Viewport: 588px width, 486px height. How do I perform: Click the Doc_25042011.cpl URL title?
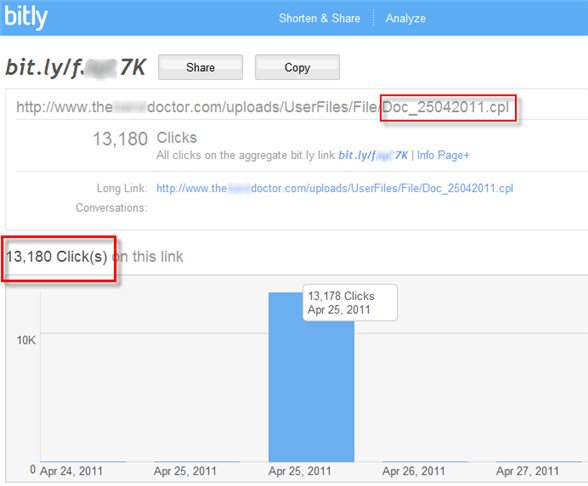tap(262, 107)
